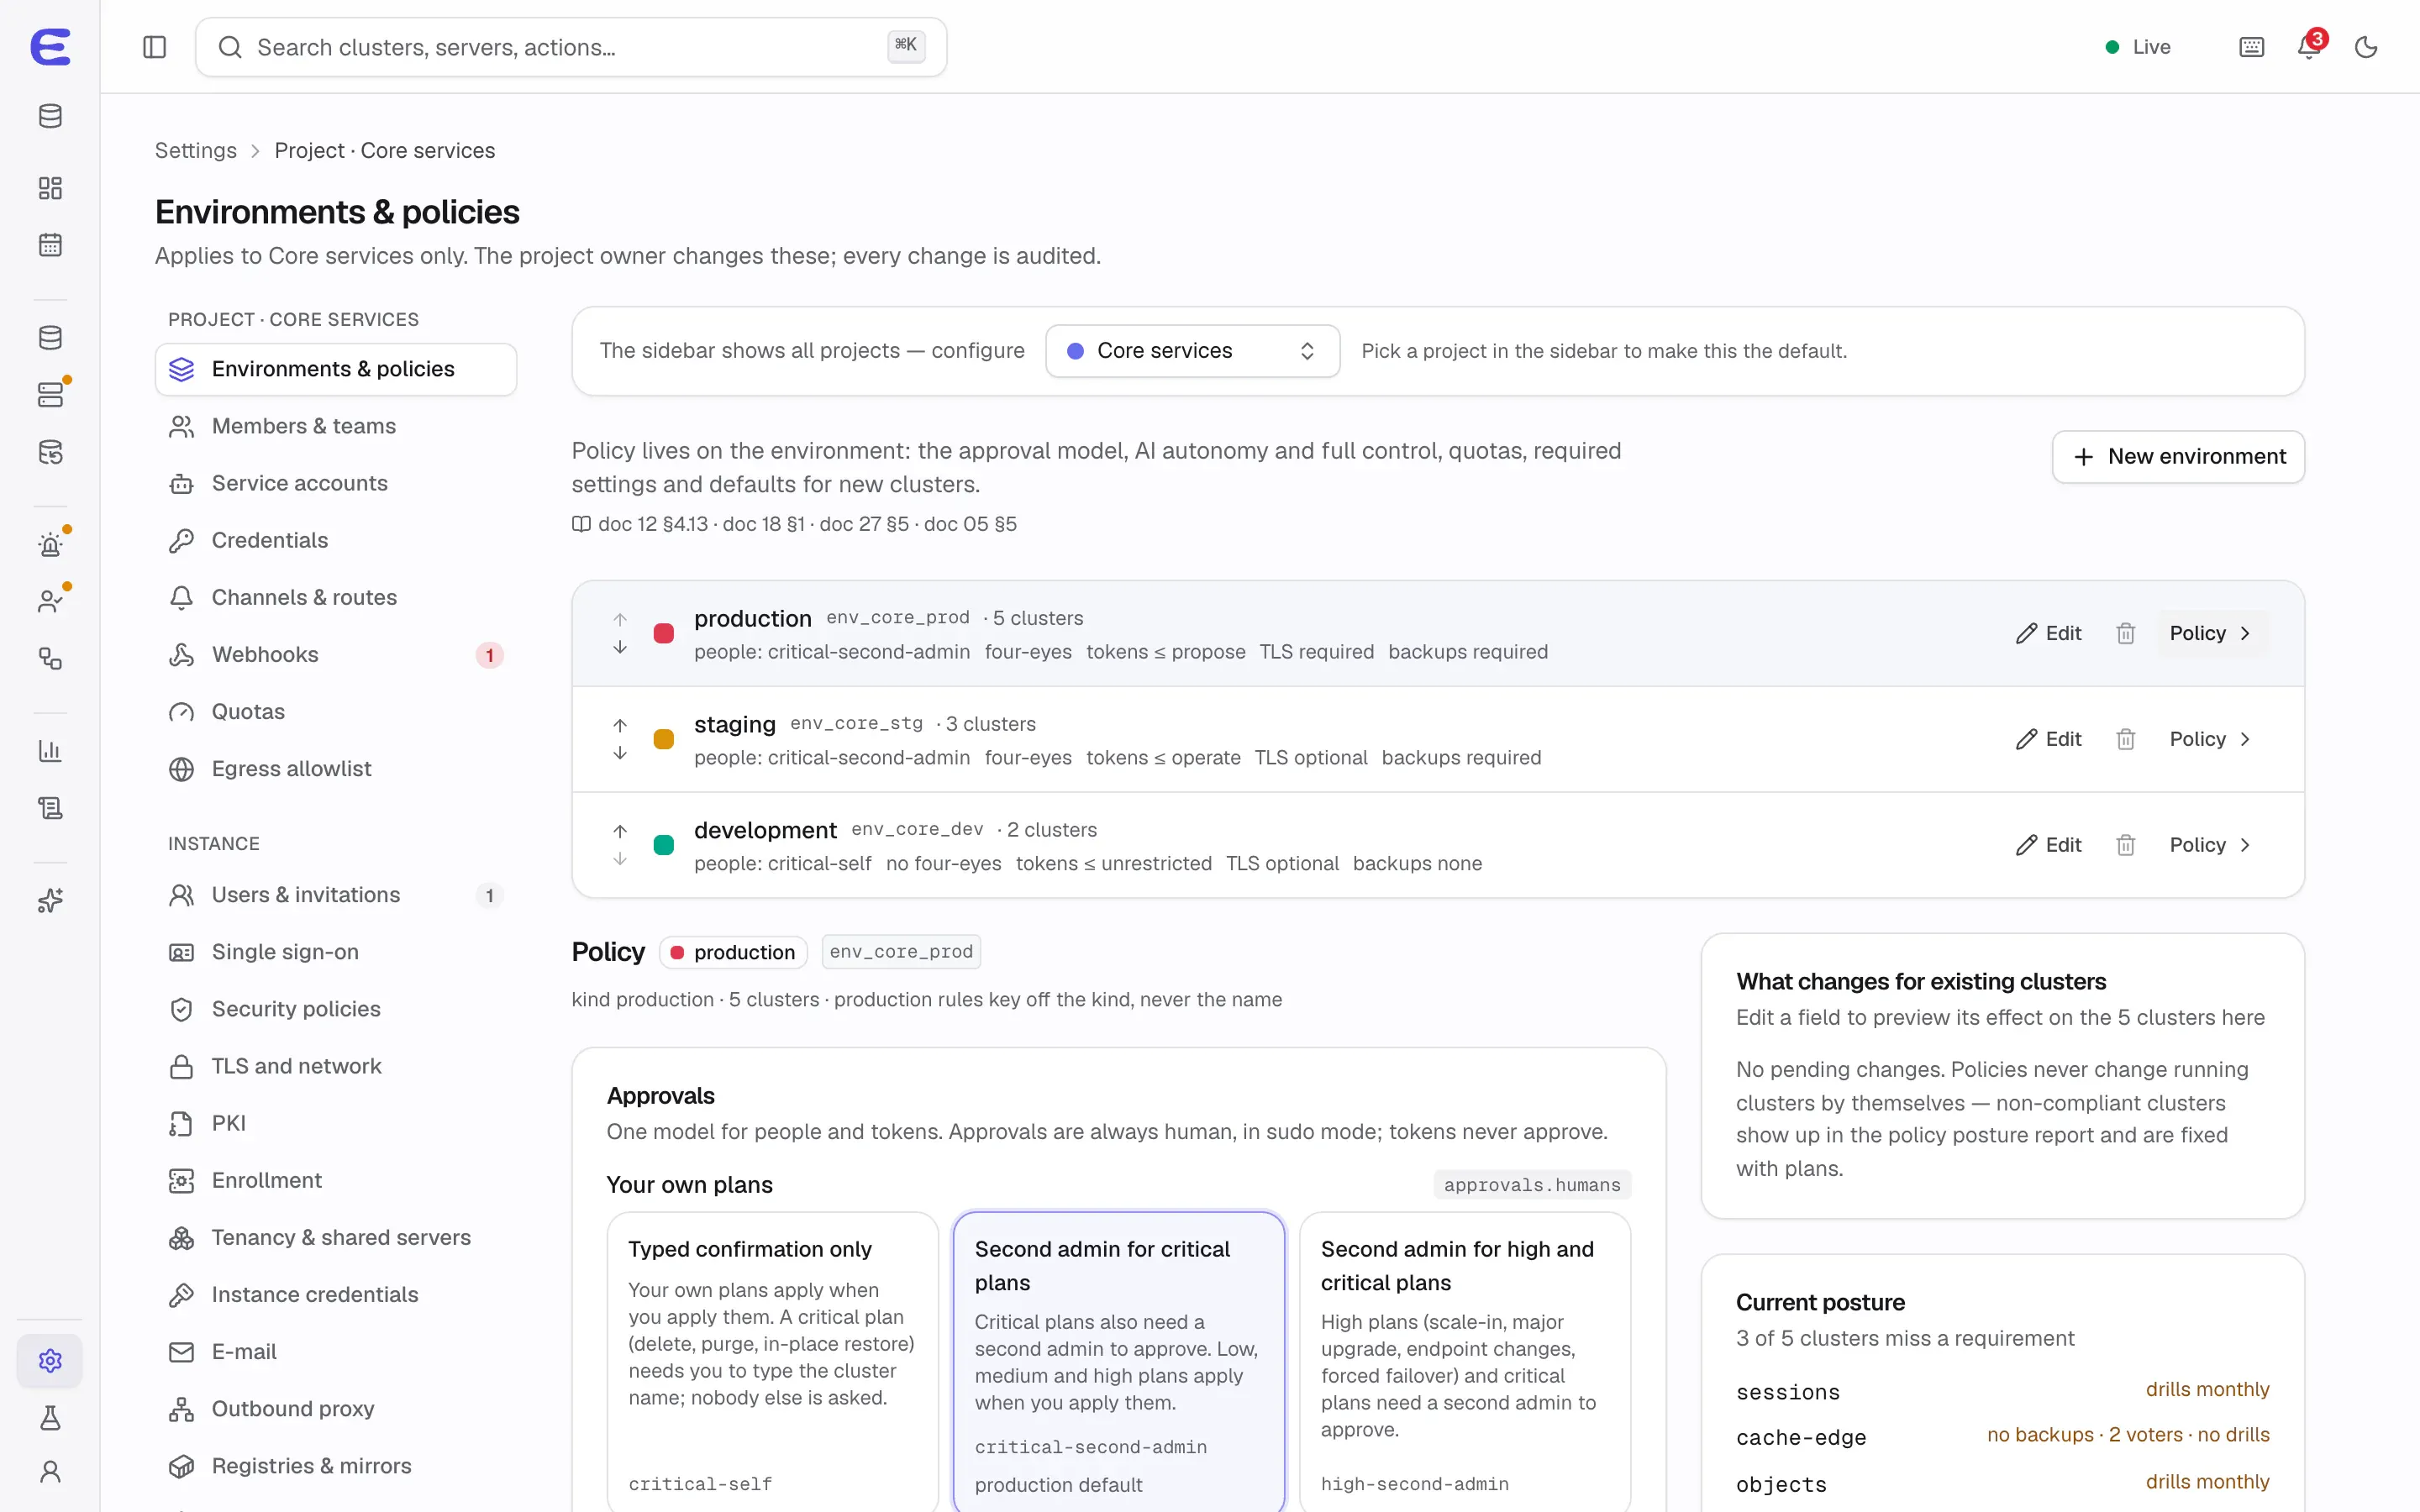Delete the staging environment trash icon
The image size is (2420, 1512).
(2125, 739)
